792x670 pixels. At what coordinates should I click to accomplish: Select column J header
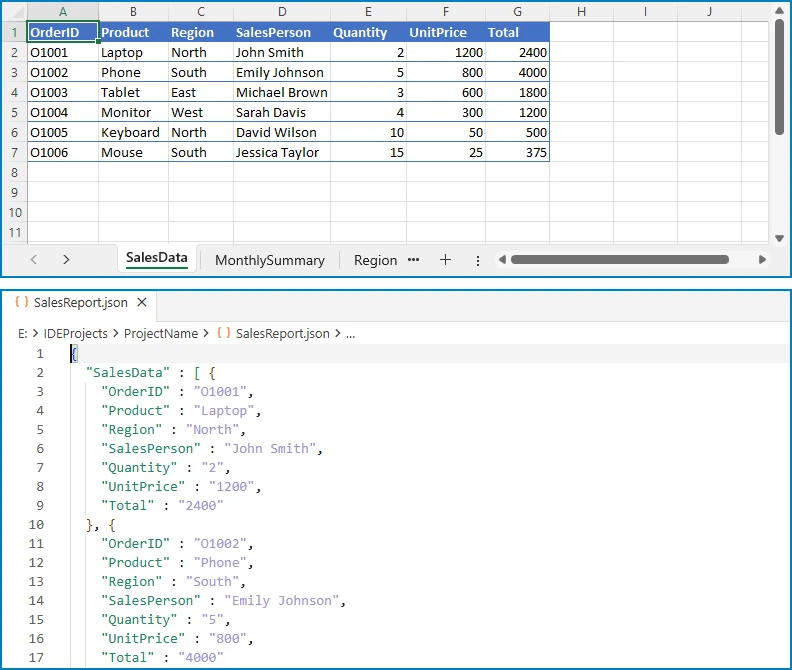coord(709,11)
